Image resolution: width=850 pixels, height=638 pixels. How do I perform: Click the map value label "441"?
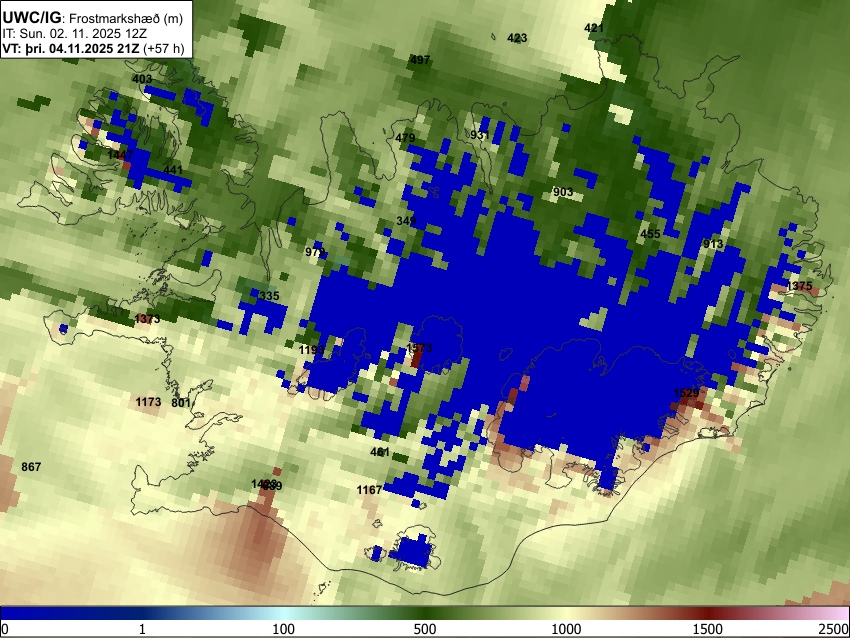pyautogui.click(x=173, y=170)
